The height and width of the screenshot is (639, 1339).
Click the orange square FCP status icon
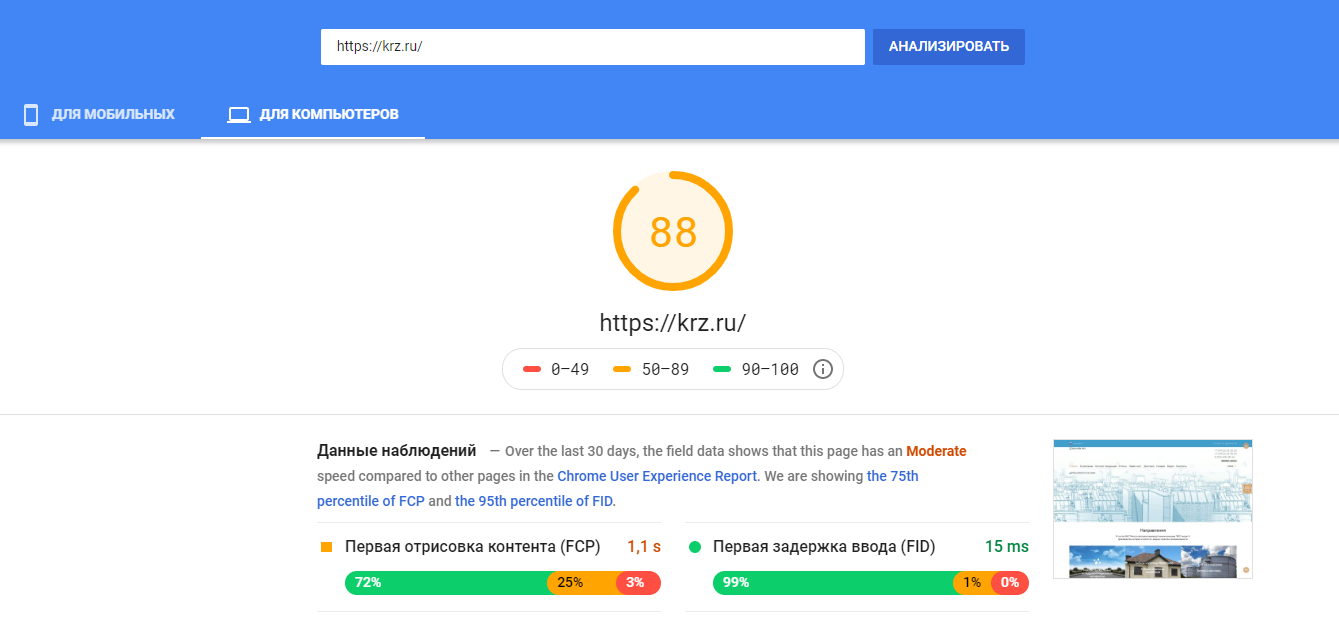pyautogui.click(x=326, y=547)
